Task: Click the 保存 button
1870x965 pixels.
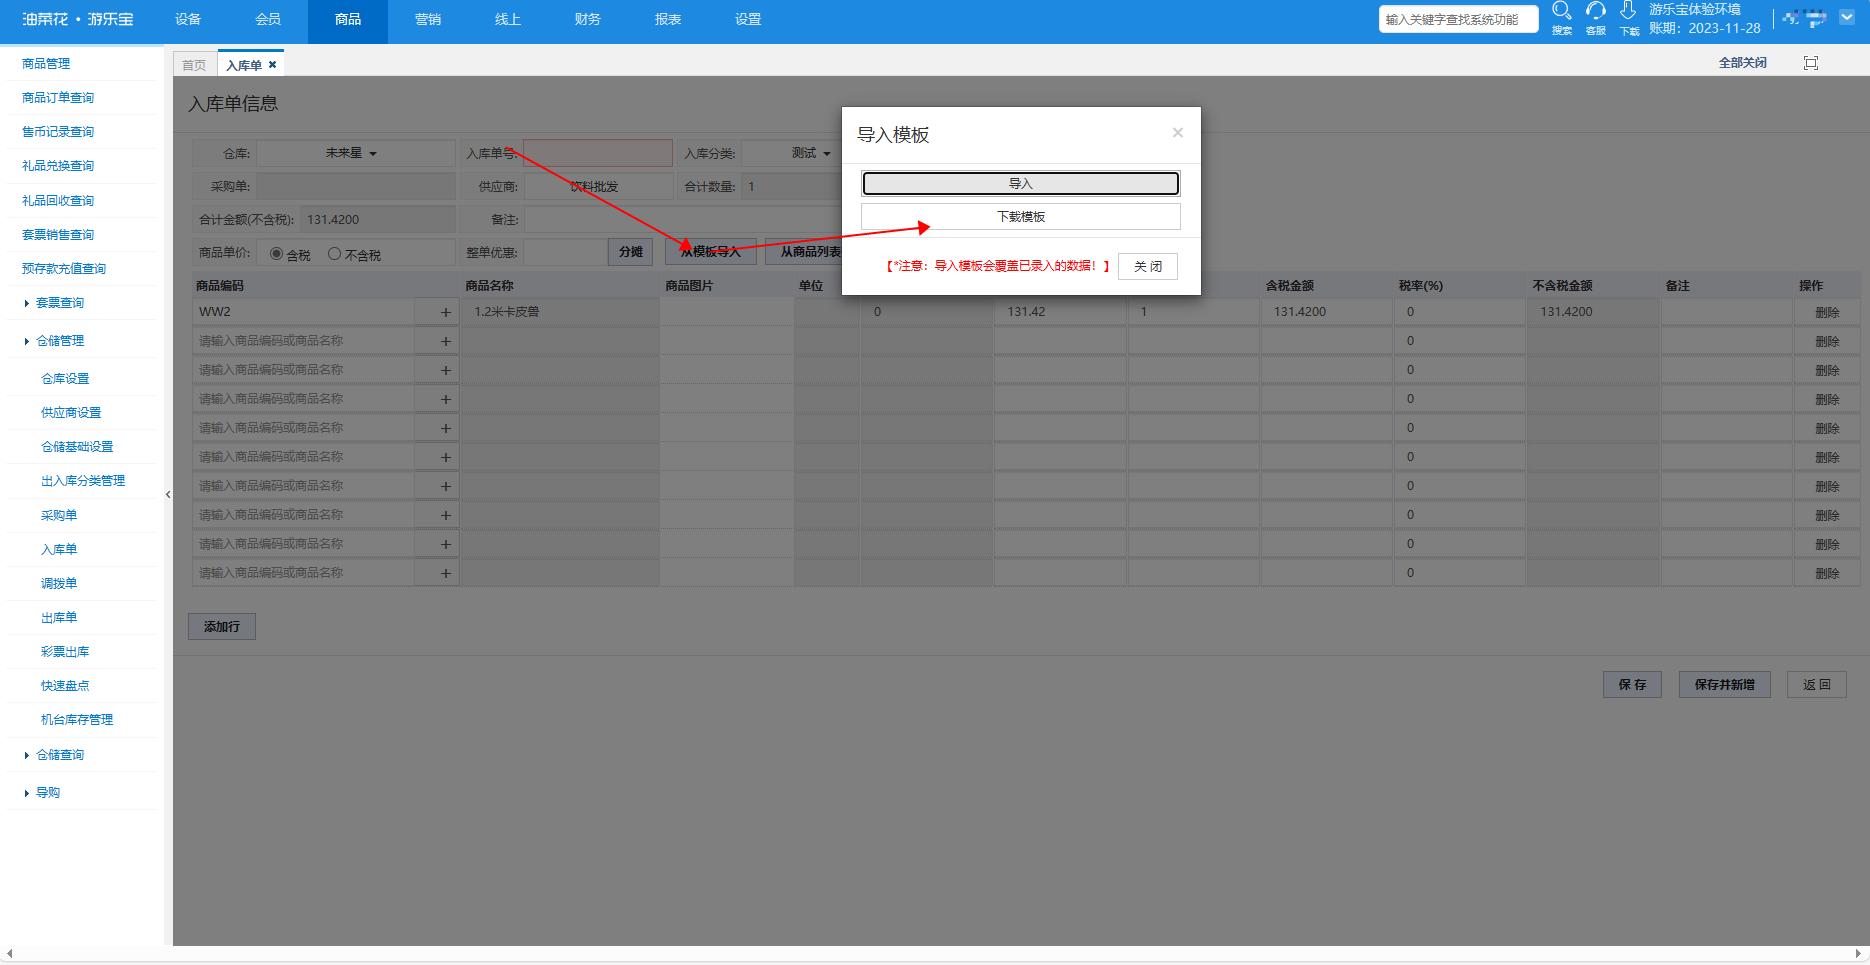Action: click(1632, 685)
